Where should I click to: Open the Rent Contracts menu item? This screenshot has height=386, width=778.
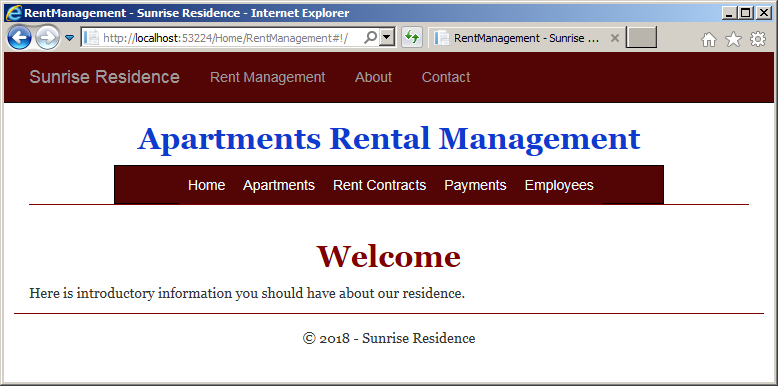(380, 185)
